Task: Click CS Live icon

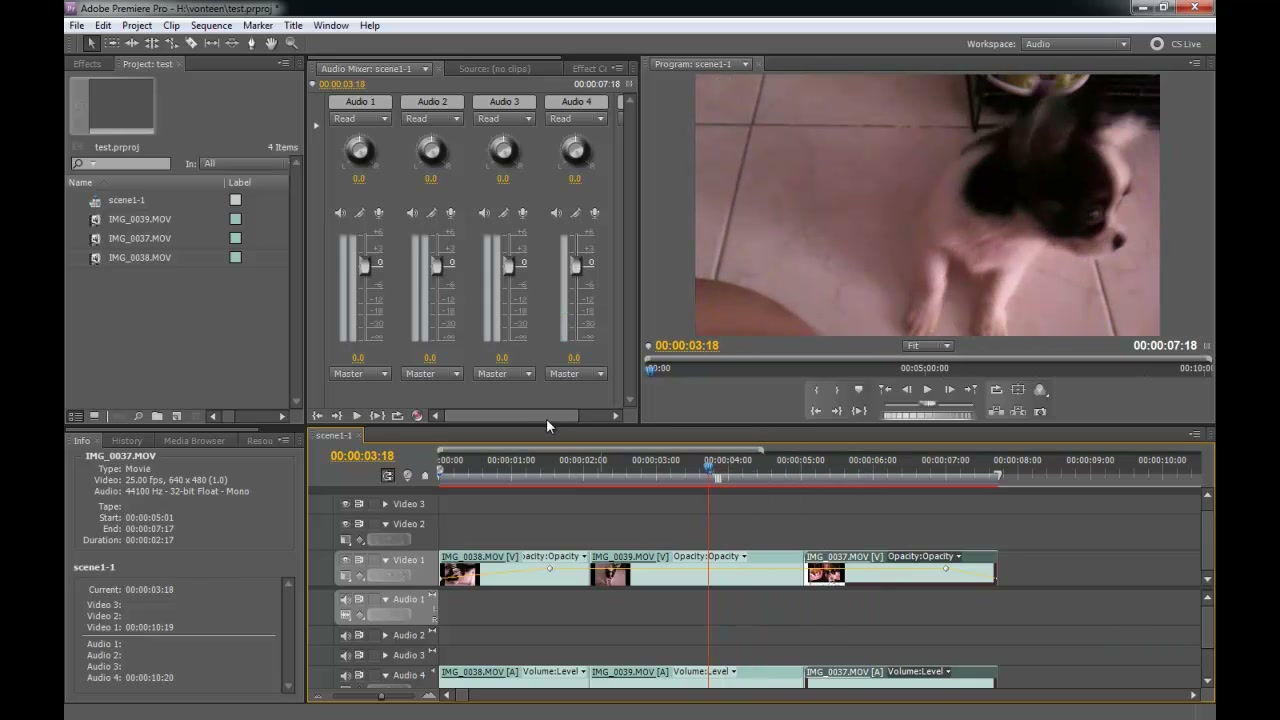Action: pyautogui.click(x=1157, y=44)
